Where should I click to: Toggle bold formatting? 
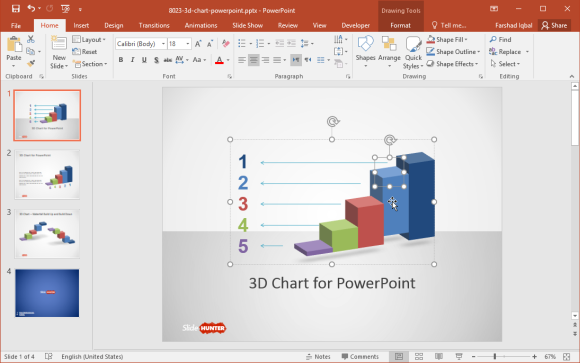pos(121,60)
